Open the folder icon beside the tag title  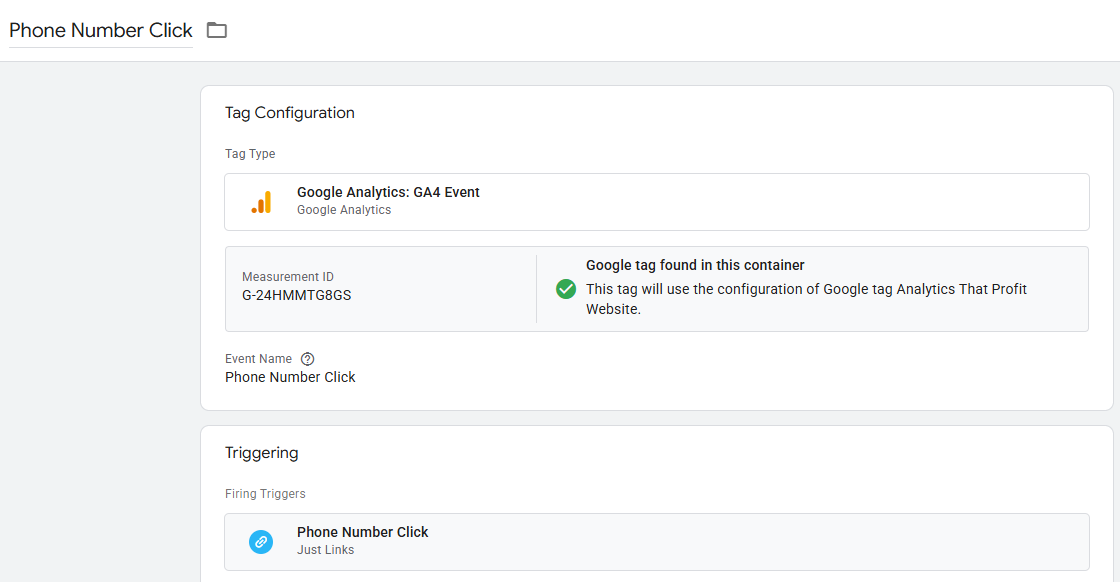[216, 30]
